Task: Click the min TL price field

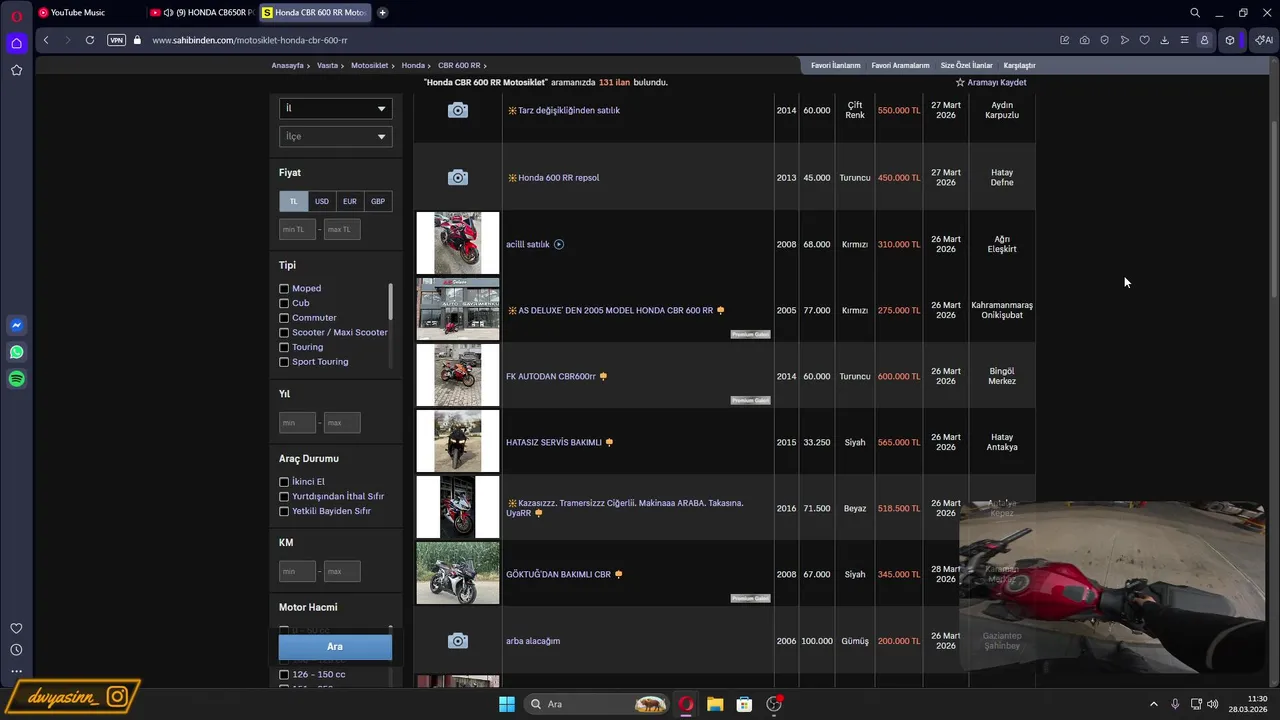Action: (298, 229)
